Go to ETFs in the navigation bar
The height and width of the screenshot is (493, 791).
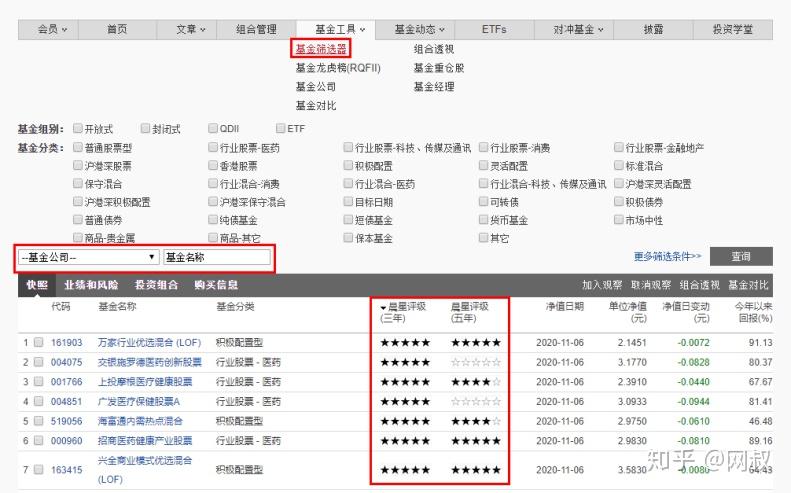click(494, 30)
